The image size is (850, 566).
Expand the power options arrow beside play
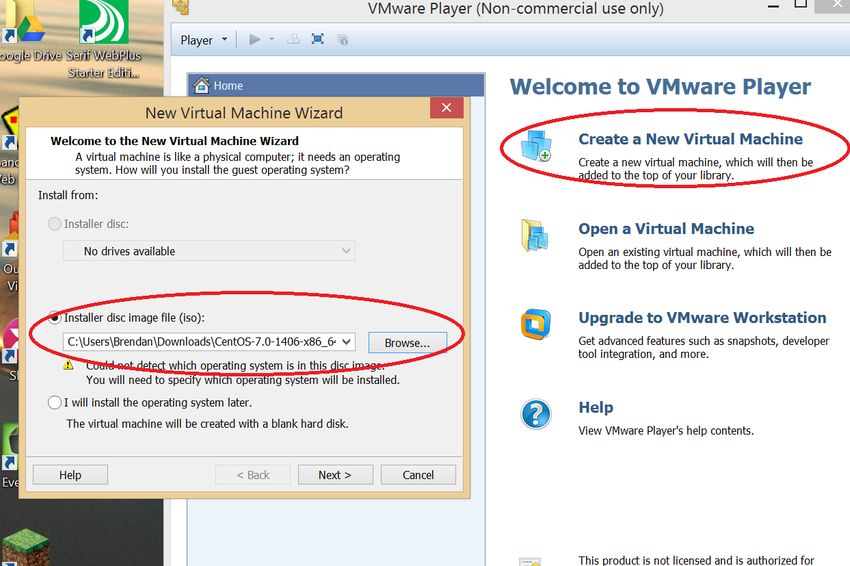click(272, 39)
